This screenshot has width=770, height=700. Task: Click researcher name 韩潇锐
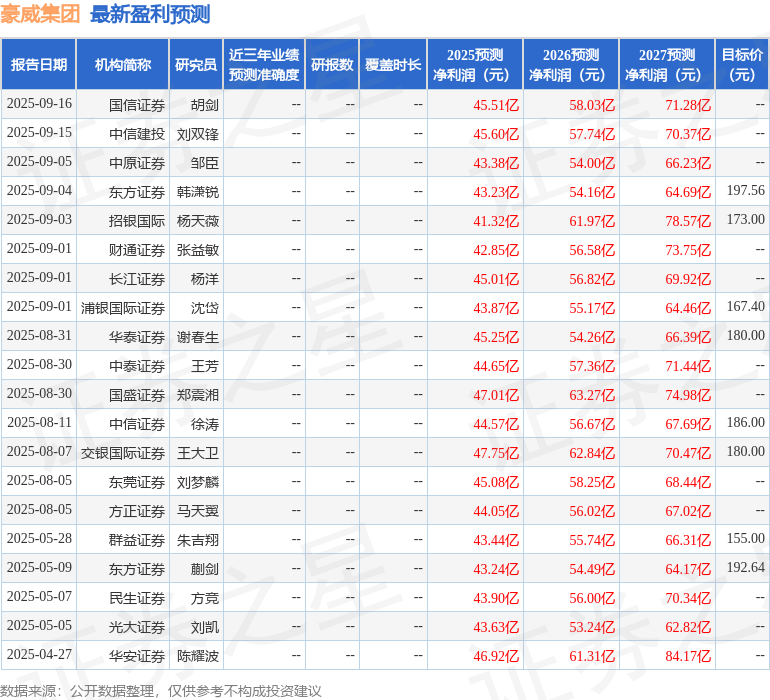coord(198,192)
